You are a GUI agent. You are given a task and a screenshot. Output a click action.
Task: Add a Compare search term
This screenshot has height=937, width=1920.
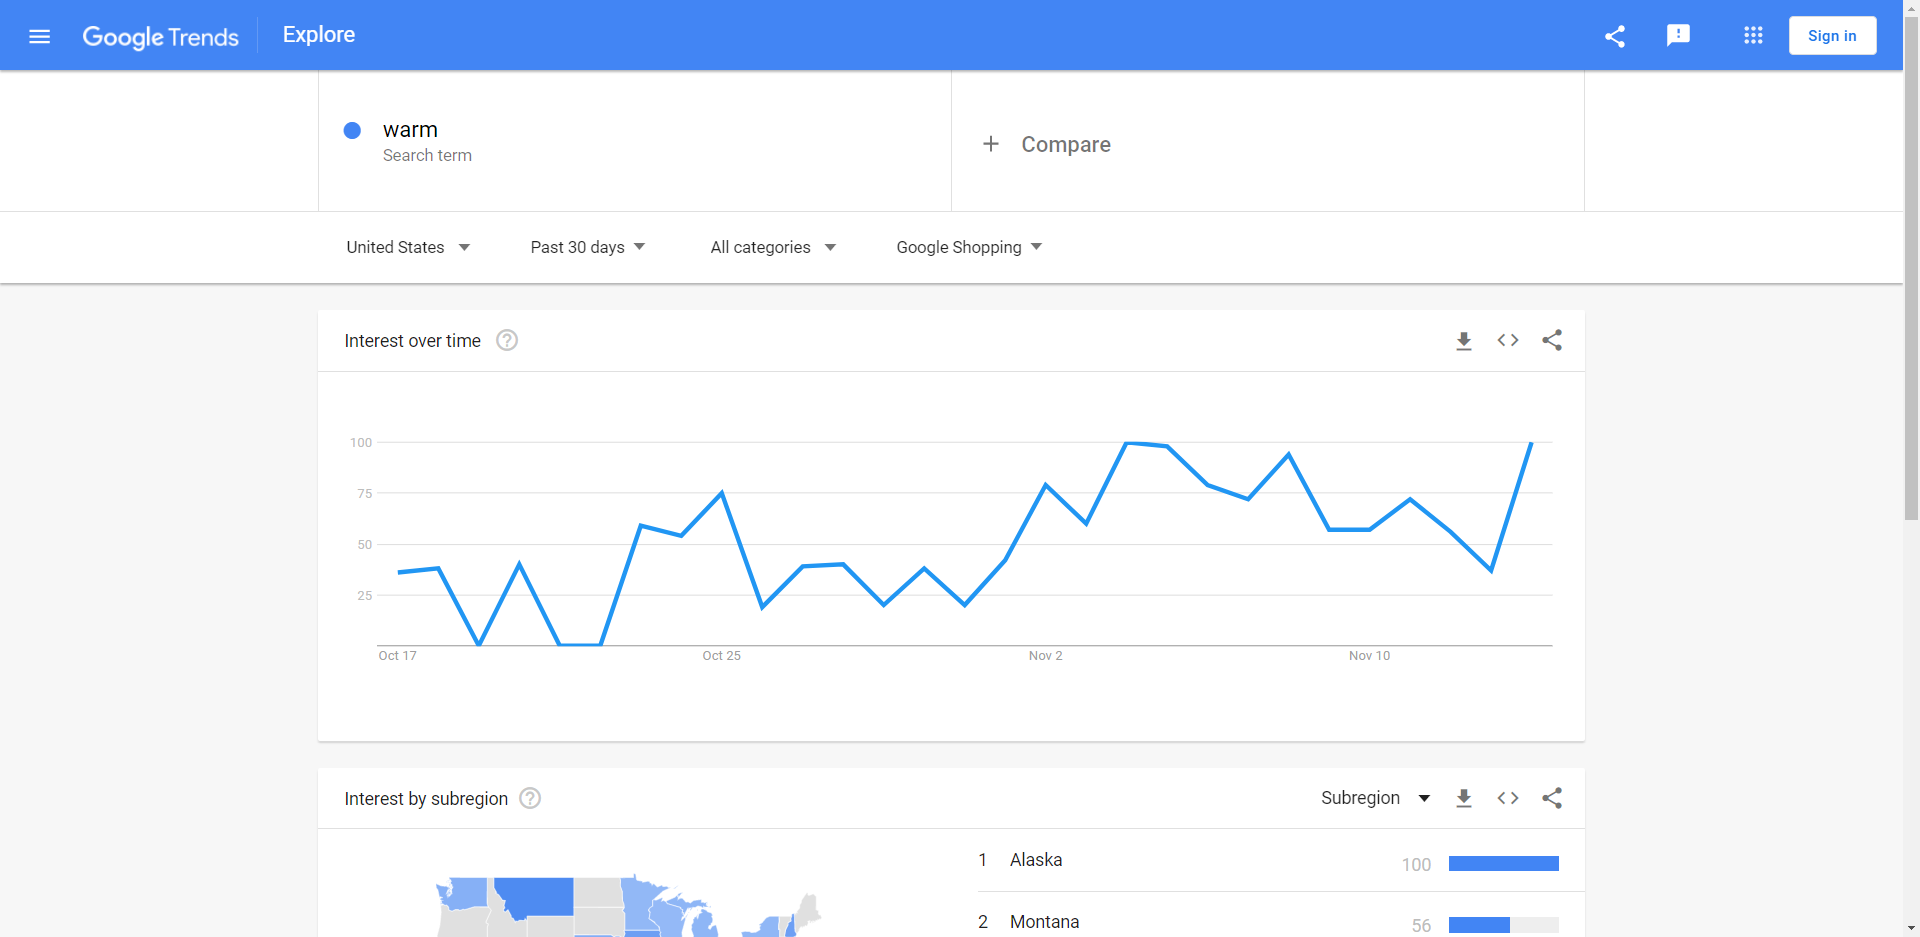coord(1047,144)
